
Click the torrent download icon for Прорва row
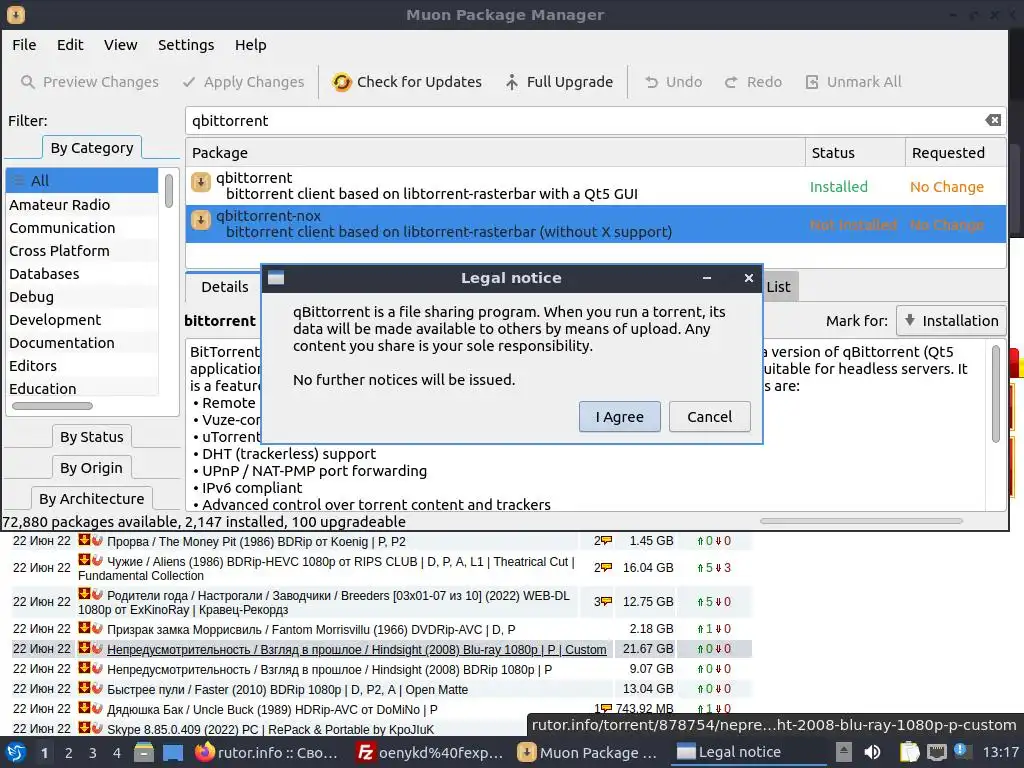[84, 540]
